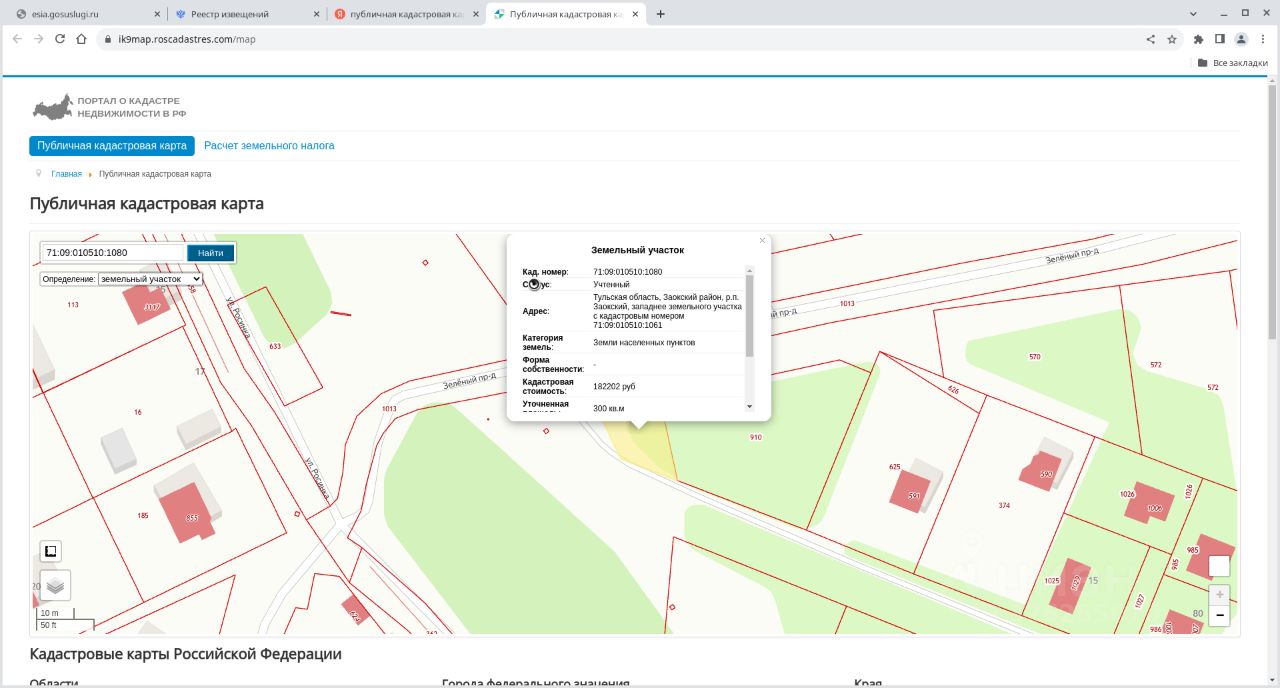Screen dimensions: 1280x688
Task: Zoom out the cadastral map
Action: click(1219, 615)
